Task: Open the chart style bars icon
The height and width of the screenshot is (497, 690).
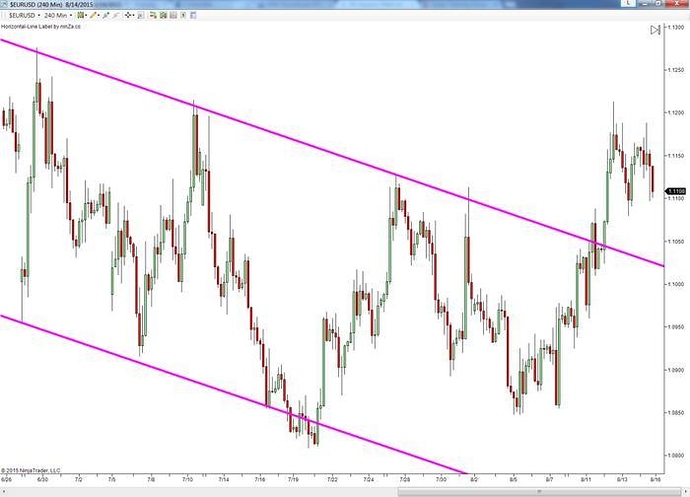Action: (81, 15)
